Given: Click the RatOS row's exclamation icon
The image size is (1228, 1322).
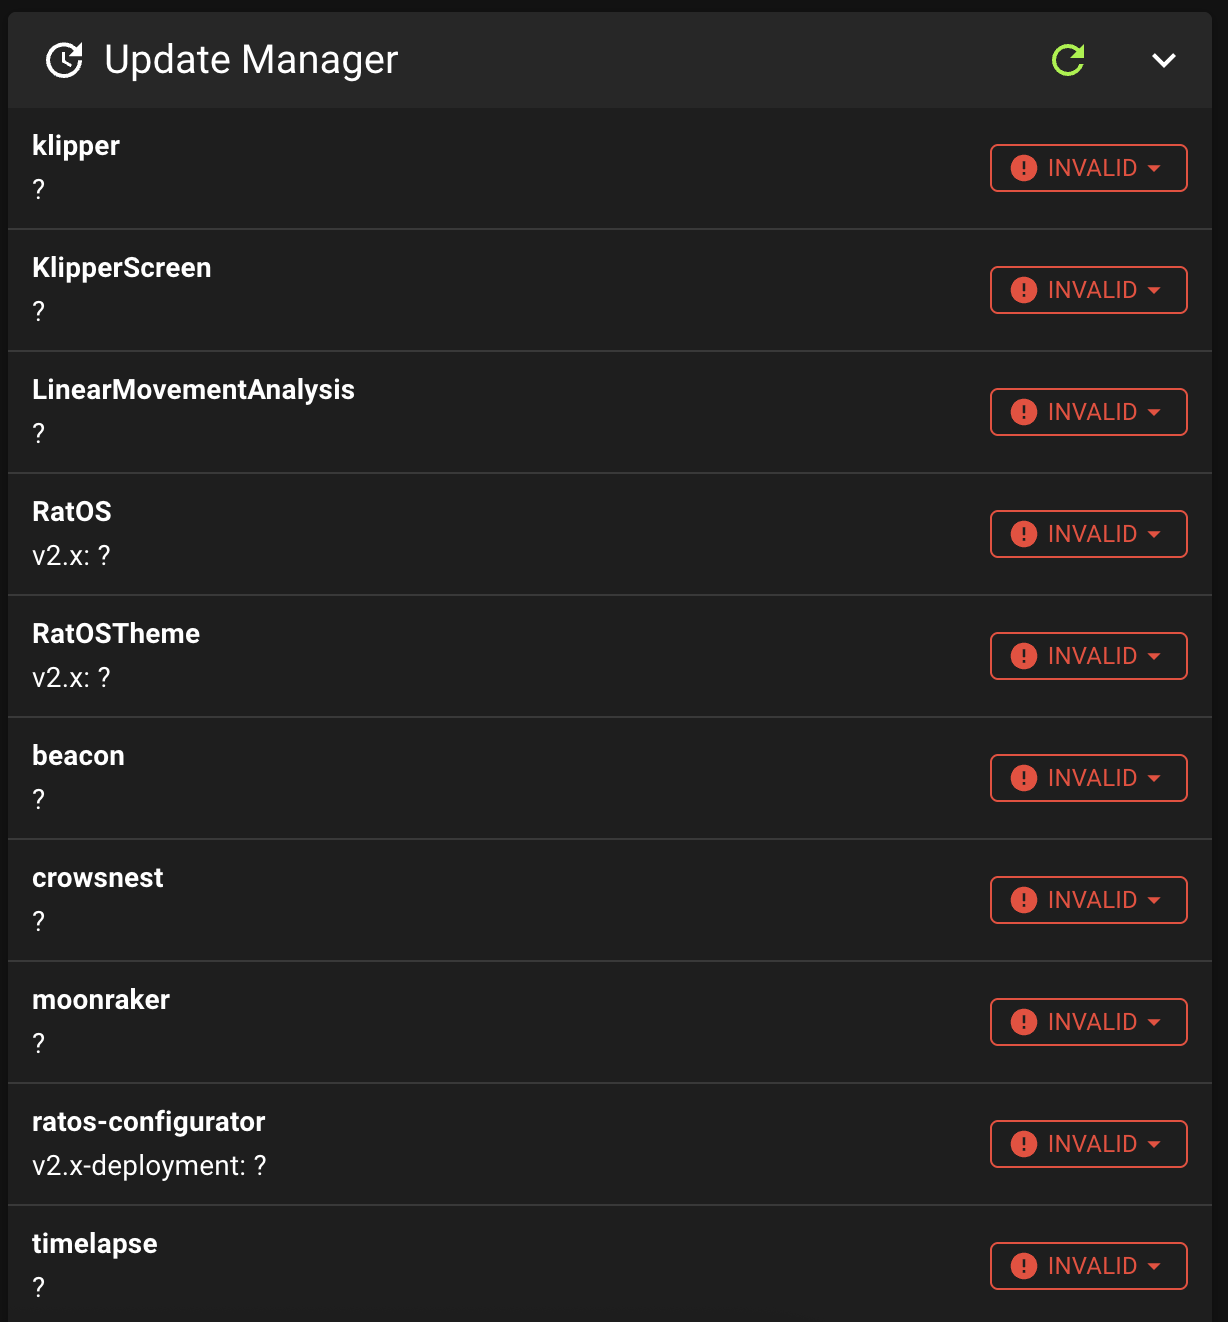Looking at the screenshot, I should pos(1024,534).
